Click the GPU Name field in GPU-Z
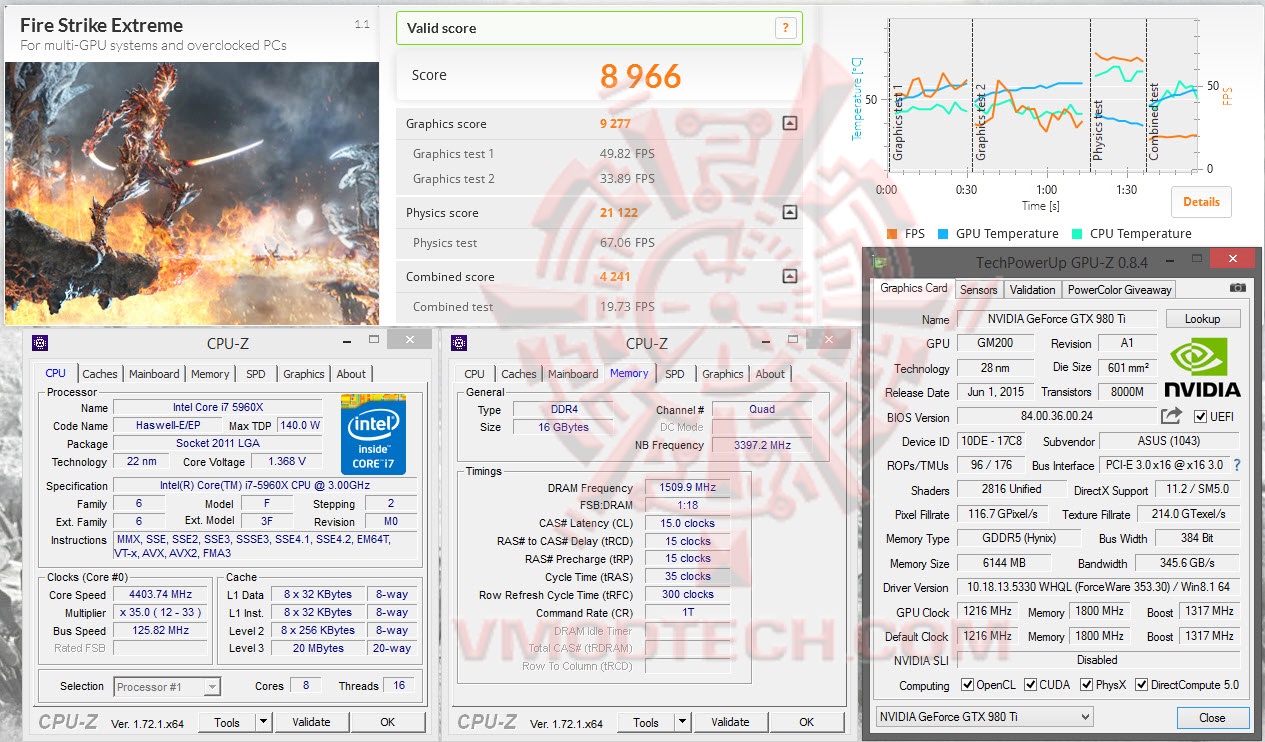The height and width of the screenshot is (742, 1265). point(1056,319)
